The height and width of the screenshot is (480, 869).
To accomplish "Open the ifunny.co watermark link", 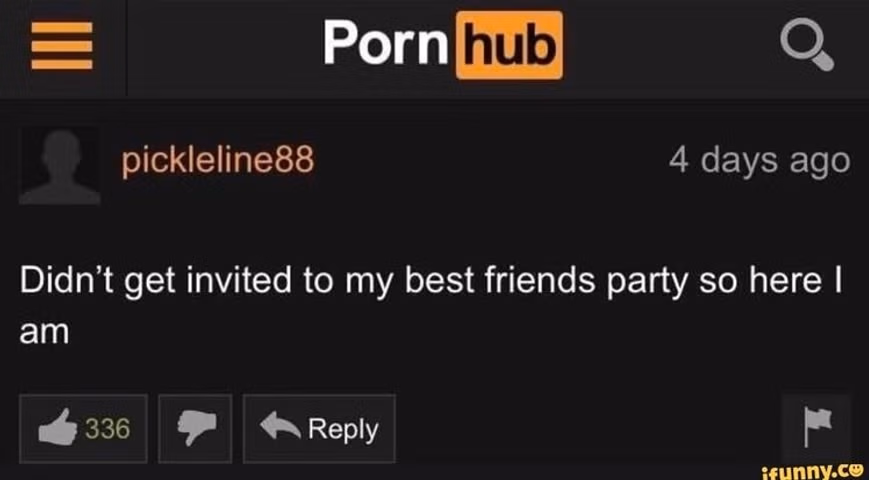I will pos(816,471).
